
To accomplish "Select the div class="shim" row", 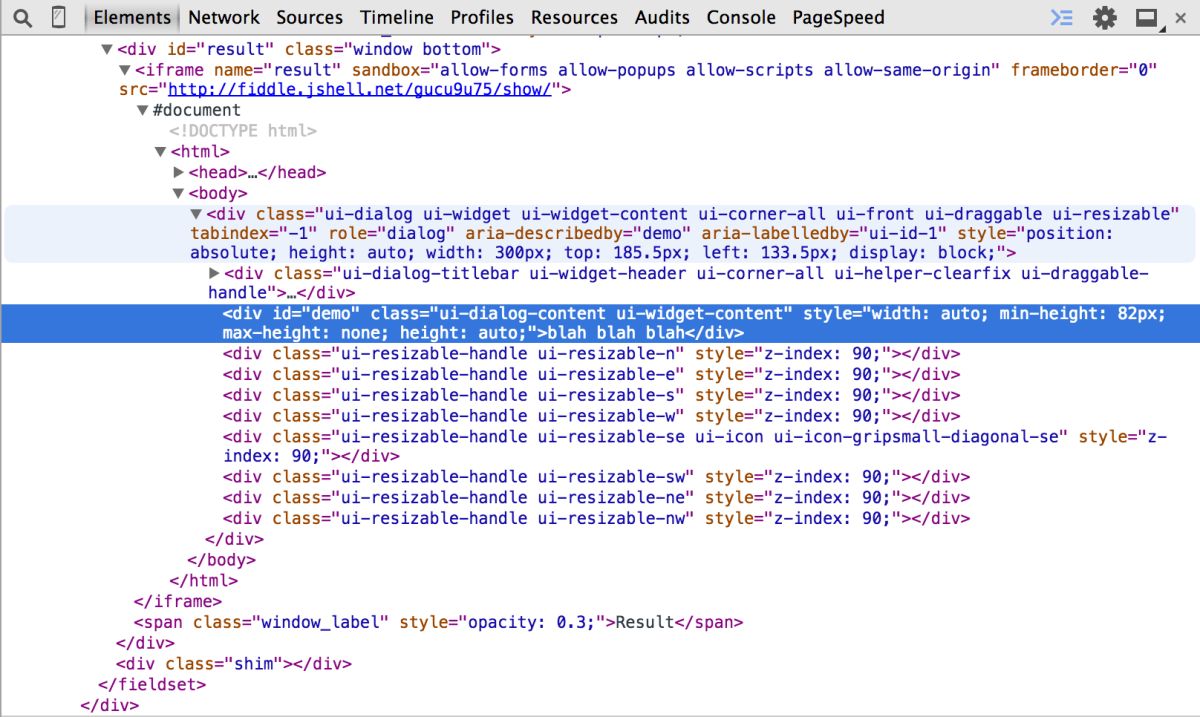I will click(x=234, y=663).
